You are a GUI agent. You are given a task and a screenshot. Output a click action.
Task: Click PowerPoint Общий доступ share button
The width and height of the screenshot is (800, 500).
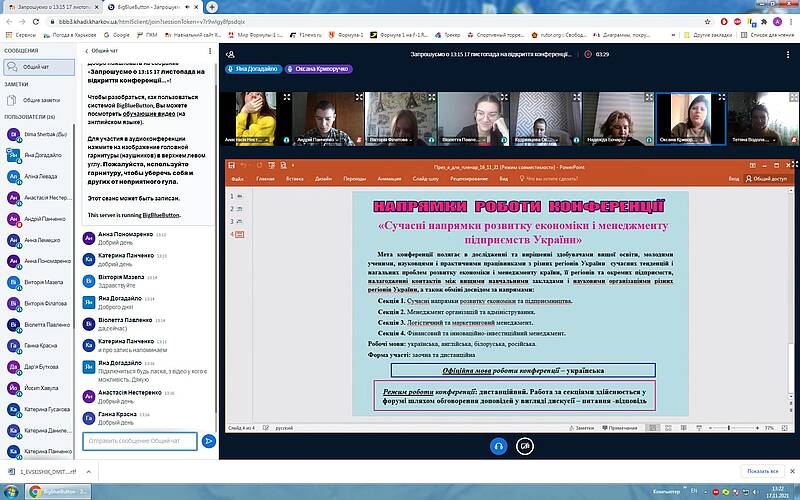point(766,179)
